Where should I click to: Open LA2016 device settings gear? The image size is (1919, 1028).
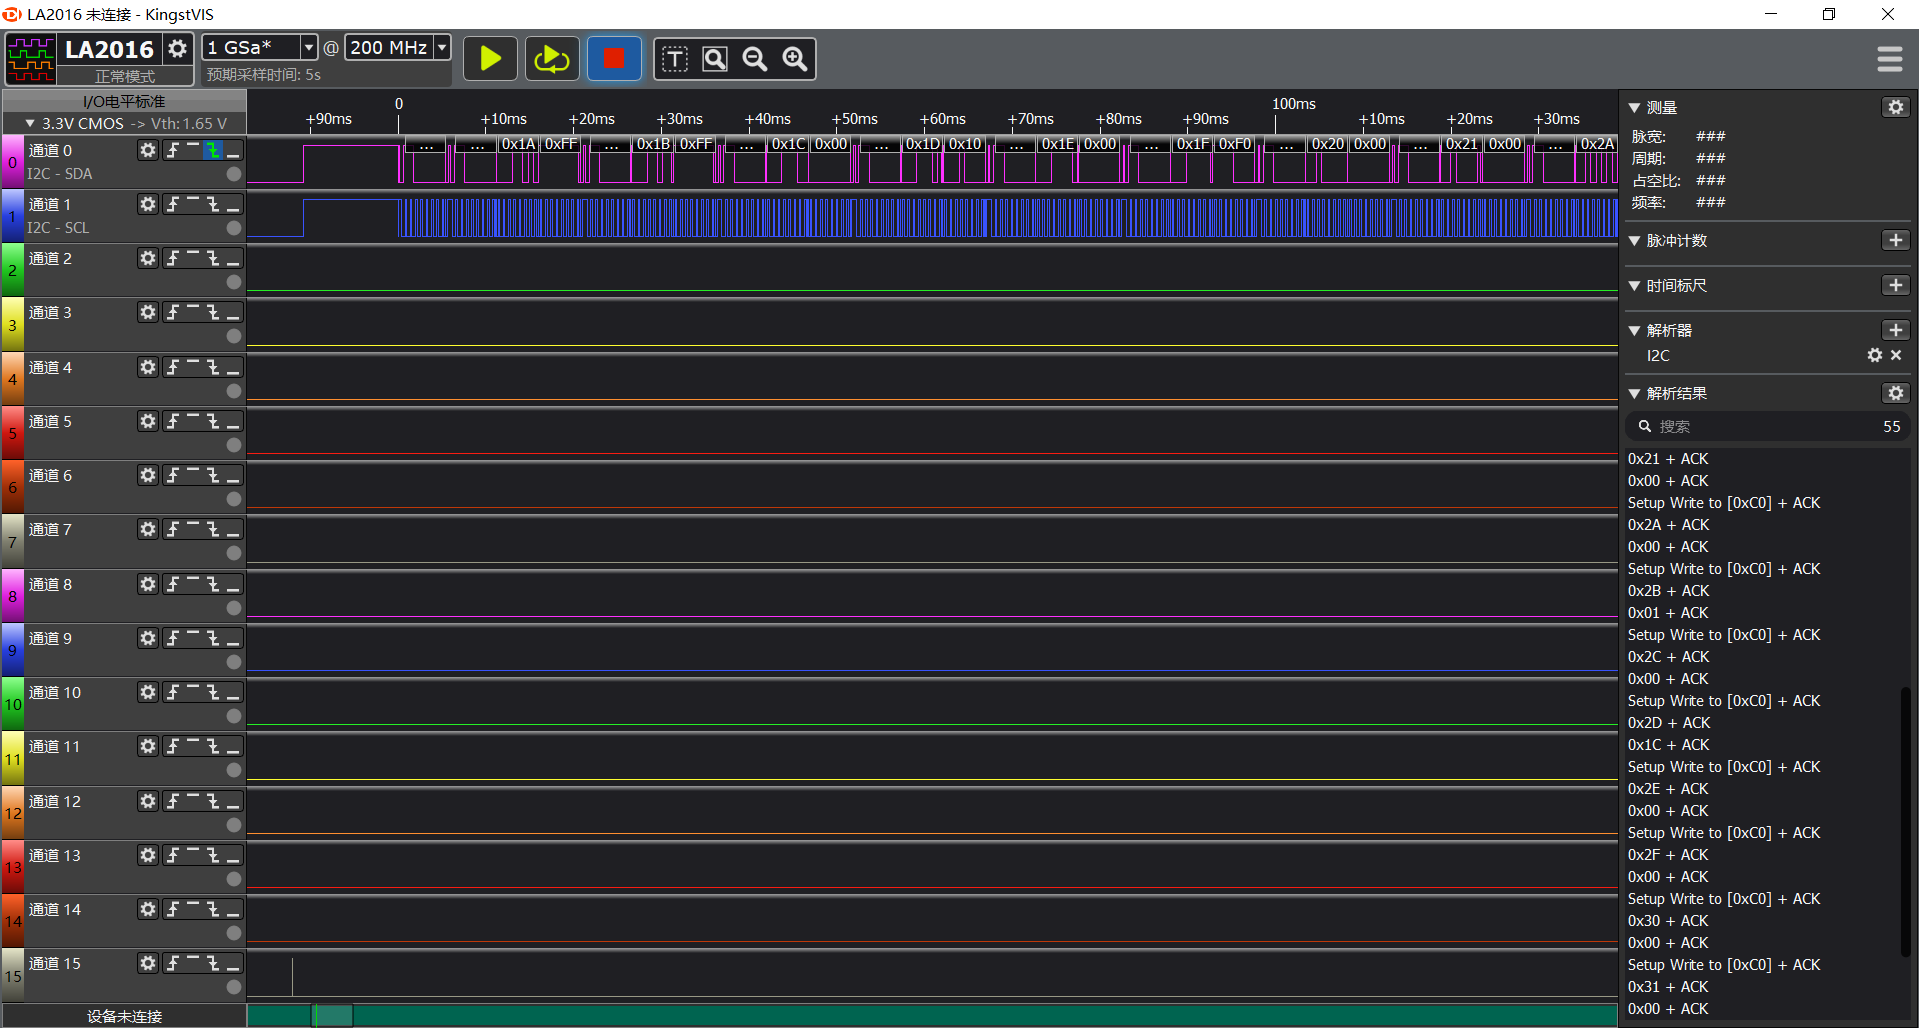pos(177,49)
